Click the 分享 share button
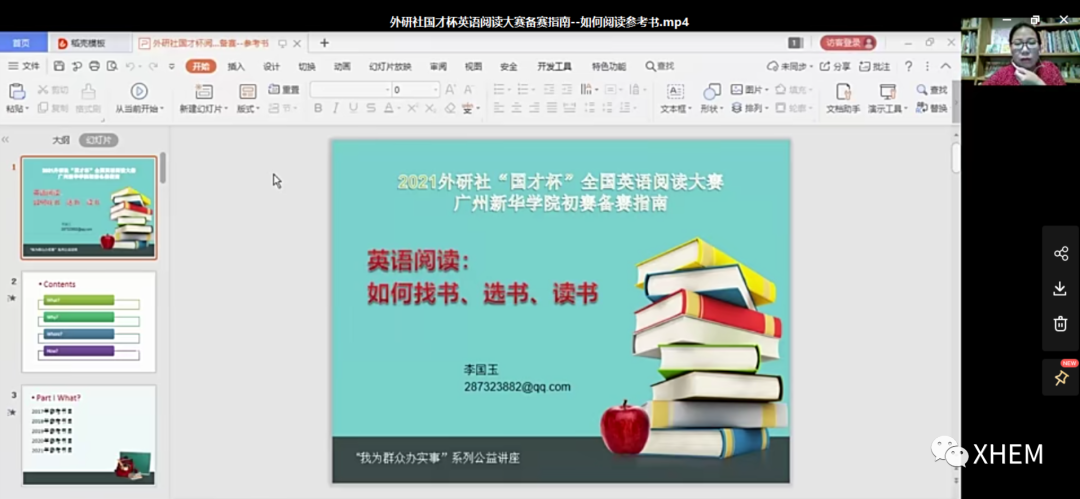Image resolution: width=1080 pixels, height=499 pixels. coord(836,66)
